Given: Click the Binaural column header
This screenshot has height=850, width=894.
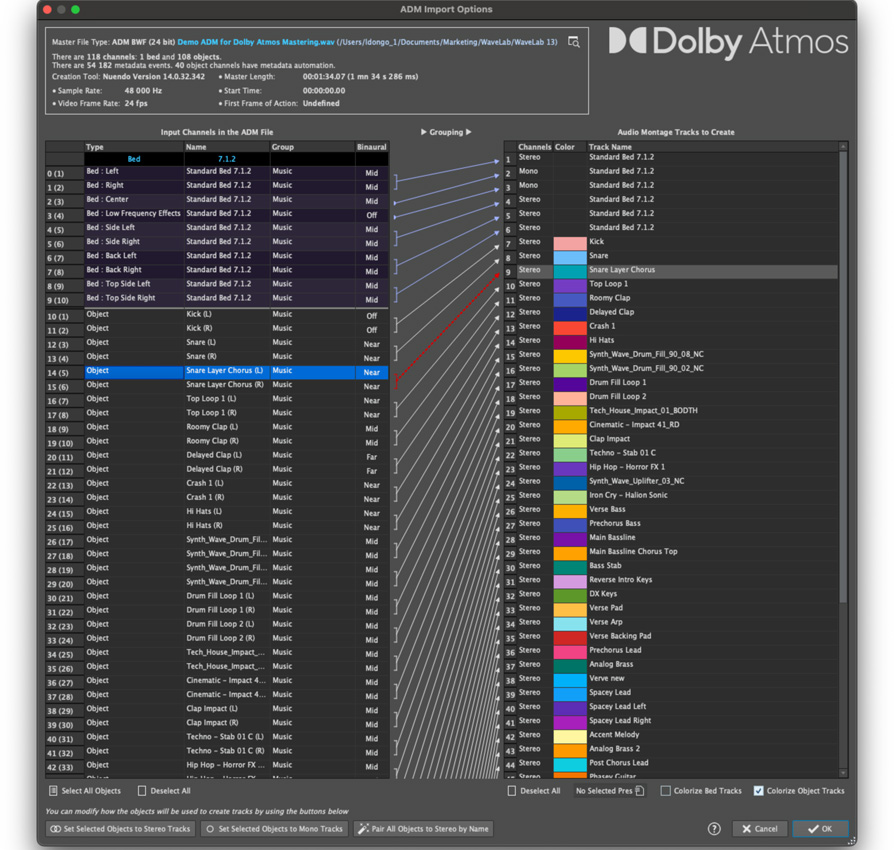Looking at the screenshot, I should 371,147.
